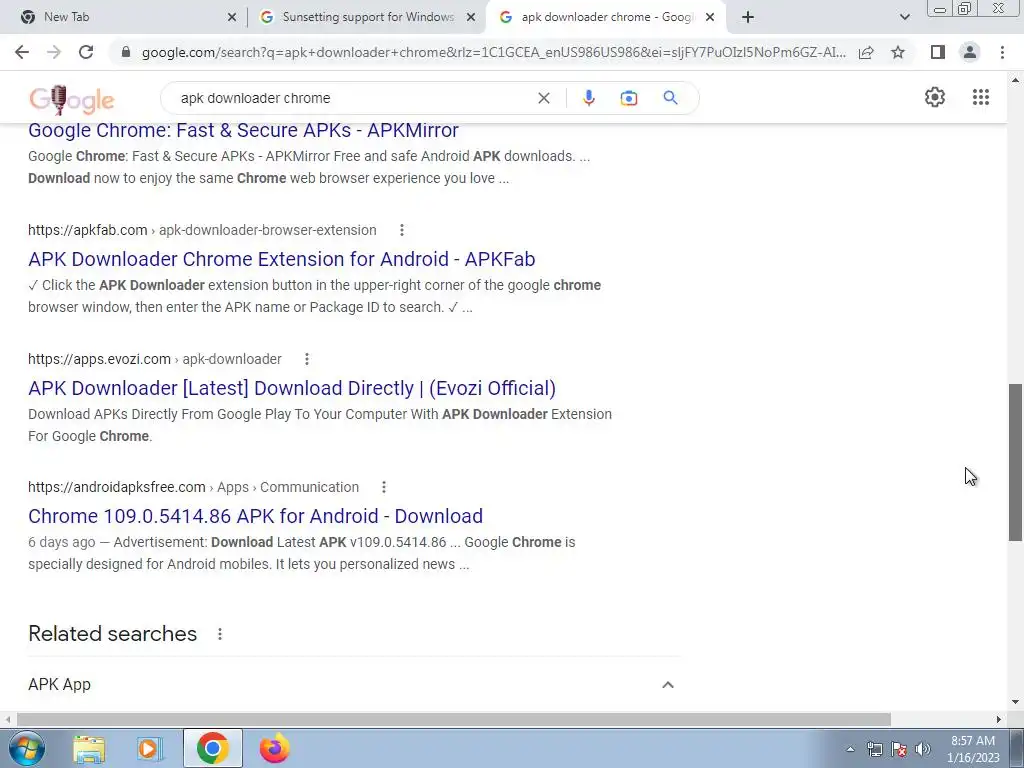Click the vertical scrollbar thumb
The height and width of the screenshot is (768, 1024).
click(1016, 462)
